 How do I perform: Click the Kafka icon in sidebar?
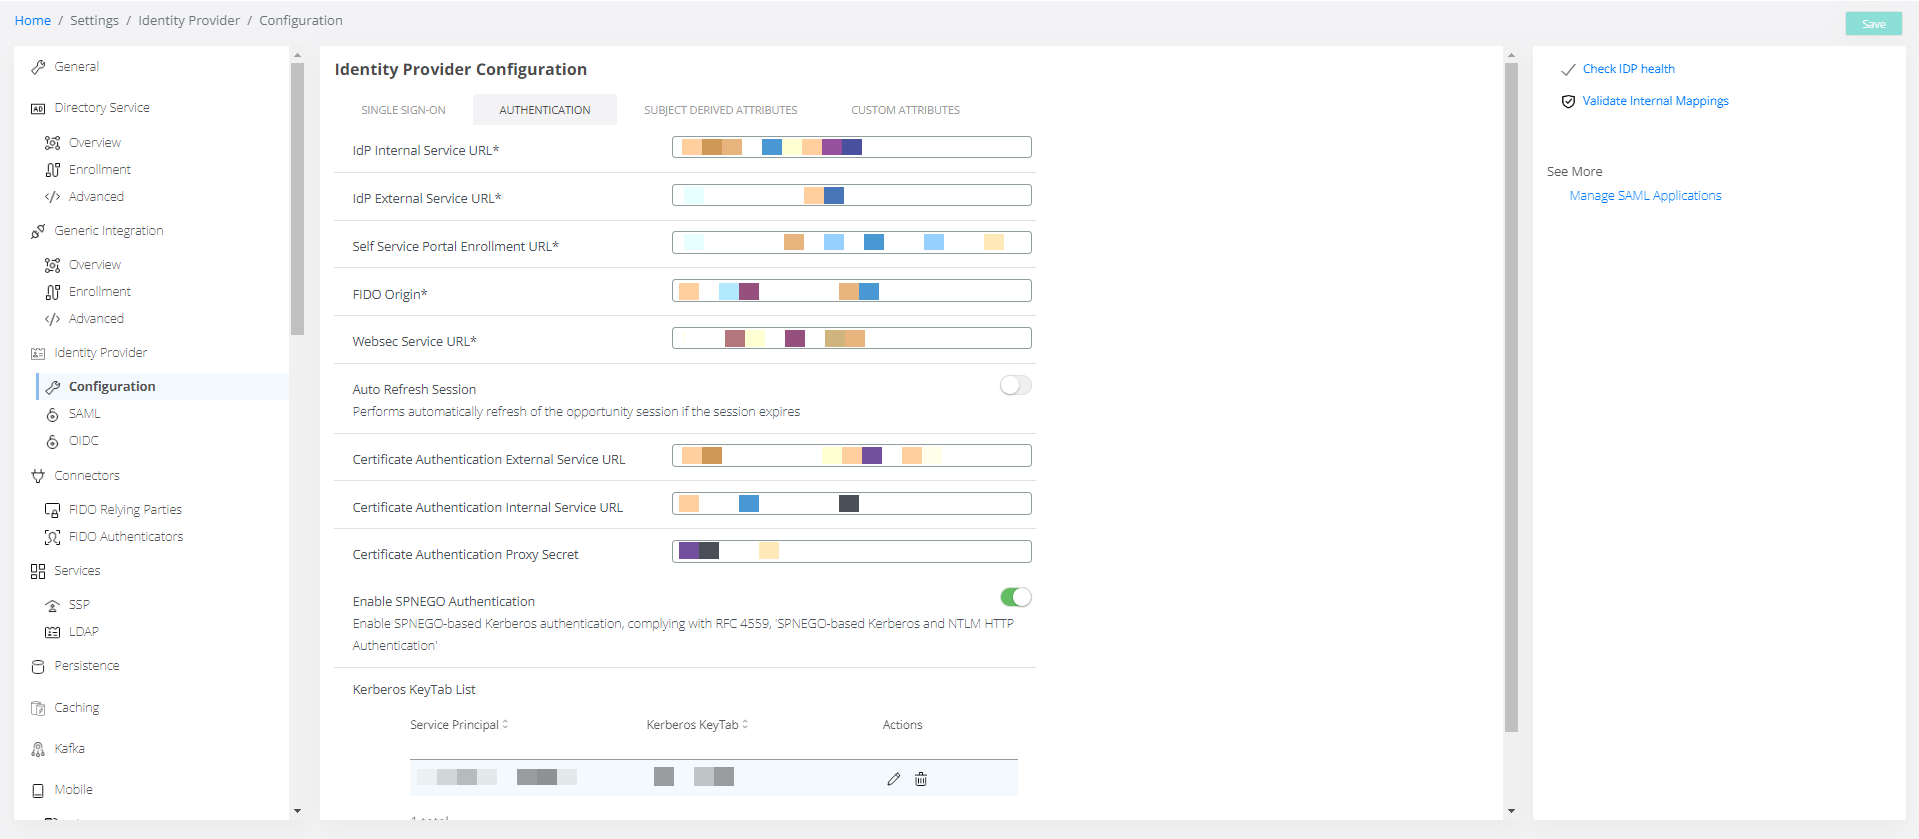(x=38, y=749)
